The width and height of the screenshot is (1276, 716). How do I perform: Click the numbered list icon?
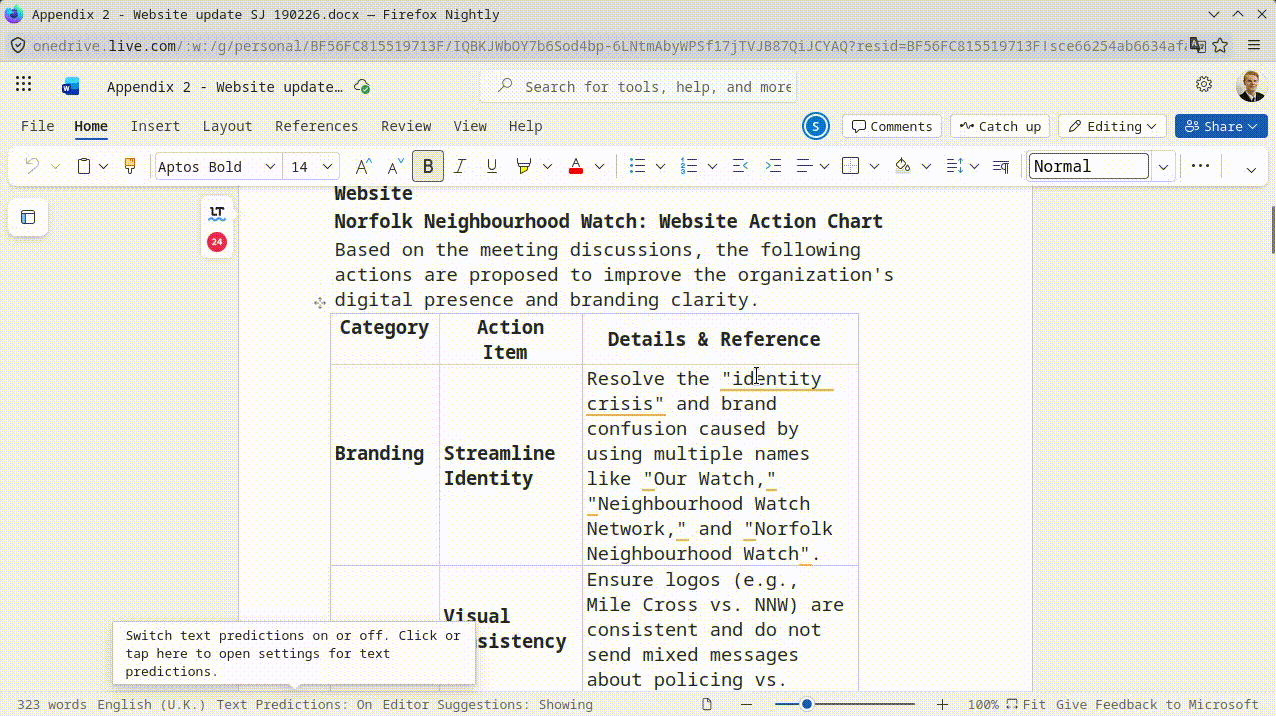click(x=689, y=167)
